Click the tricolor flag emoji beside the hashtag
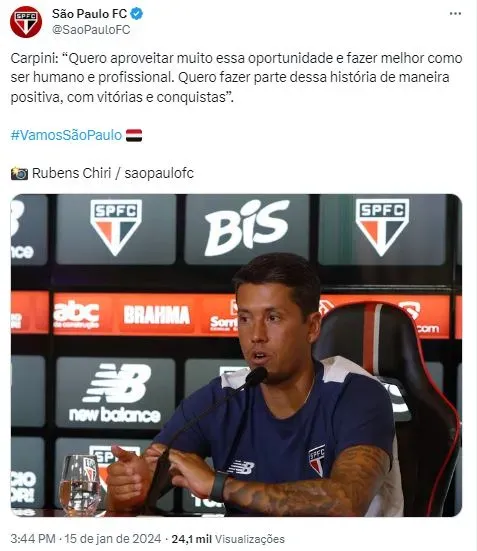Image resolution: width=477 pixels, height=551 pixels. coord(134,135)
